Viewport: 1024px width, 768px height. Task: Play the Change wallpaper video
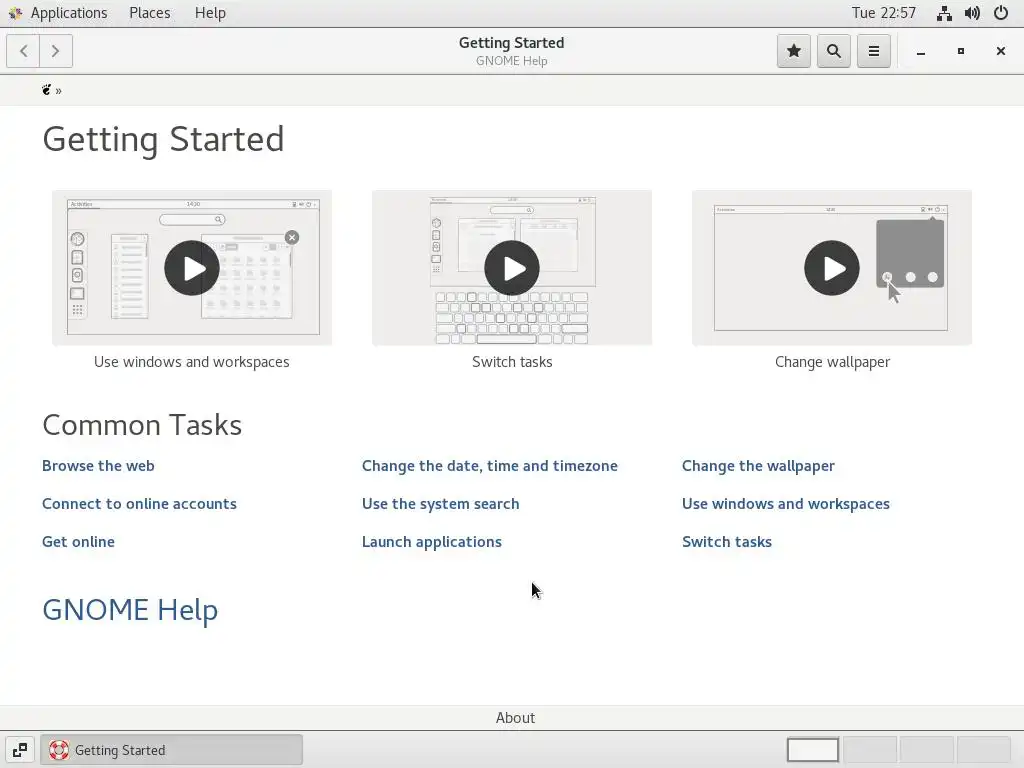[831, 268]
